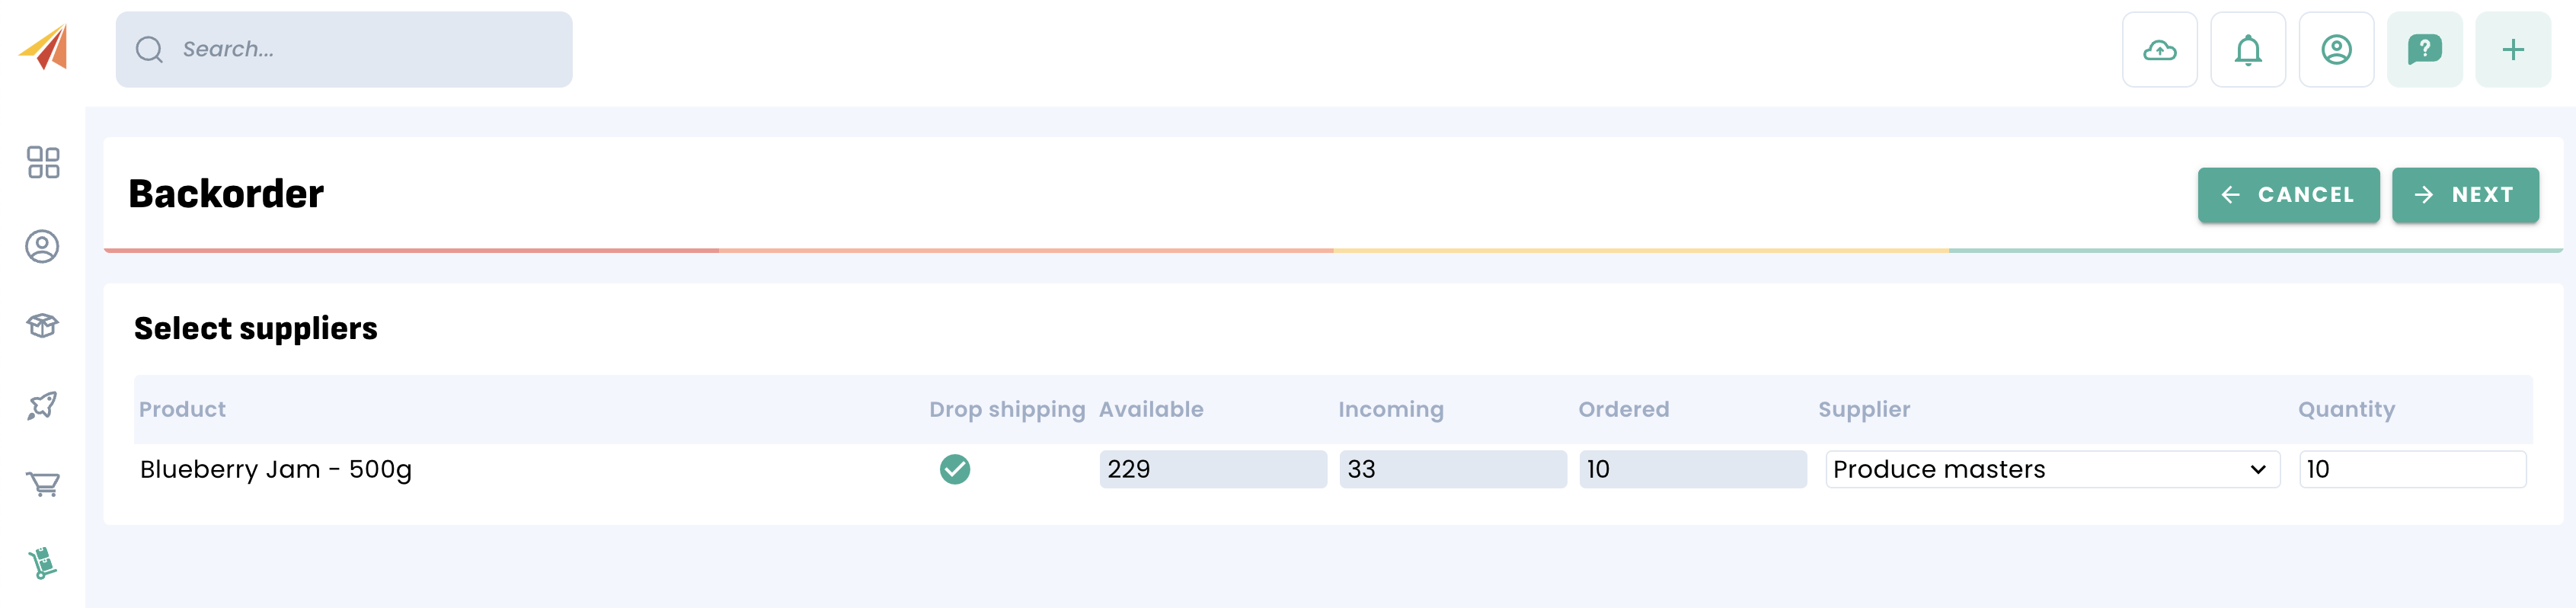Open the contacts icon in sidebar
Image resolution: width=2576 pixels, height=608 pixels.
(42, 246)
